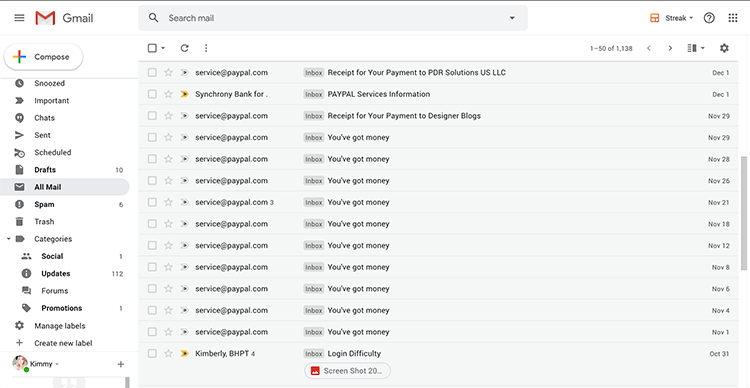
Task: Go to newer messages arrow
Action: [649, 48]
